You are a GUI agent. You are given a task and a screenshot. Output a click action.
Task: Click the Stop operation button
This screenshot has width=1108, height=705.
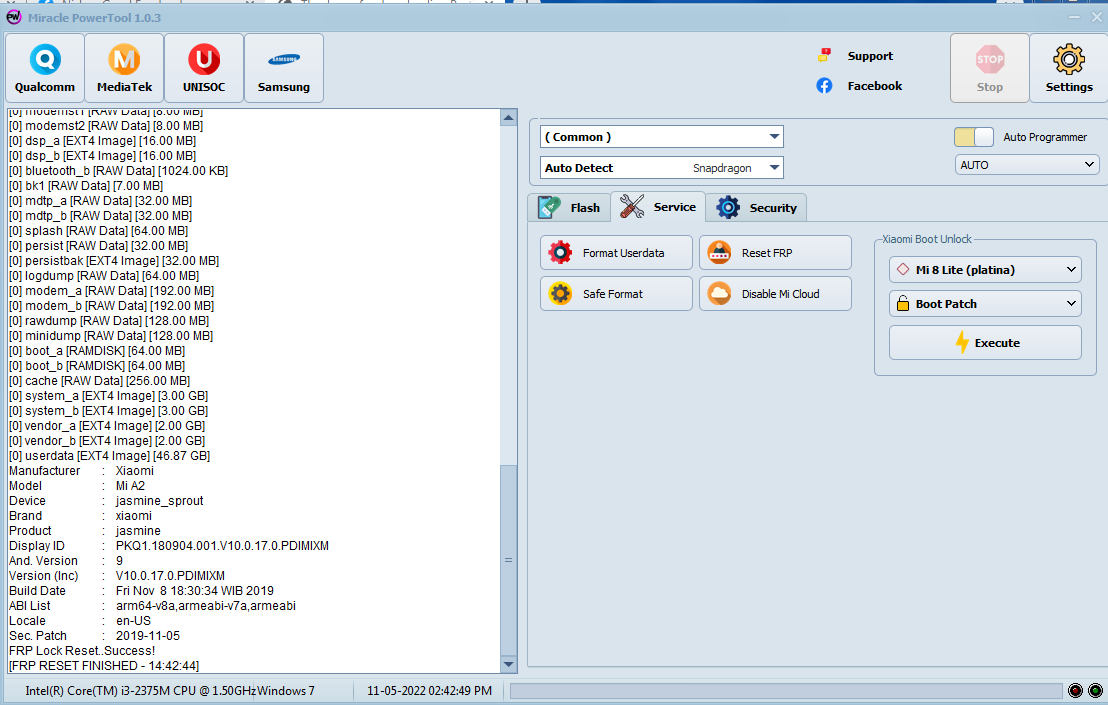coord(989,68)
